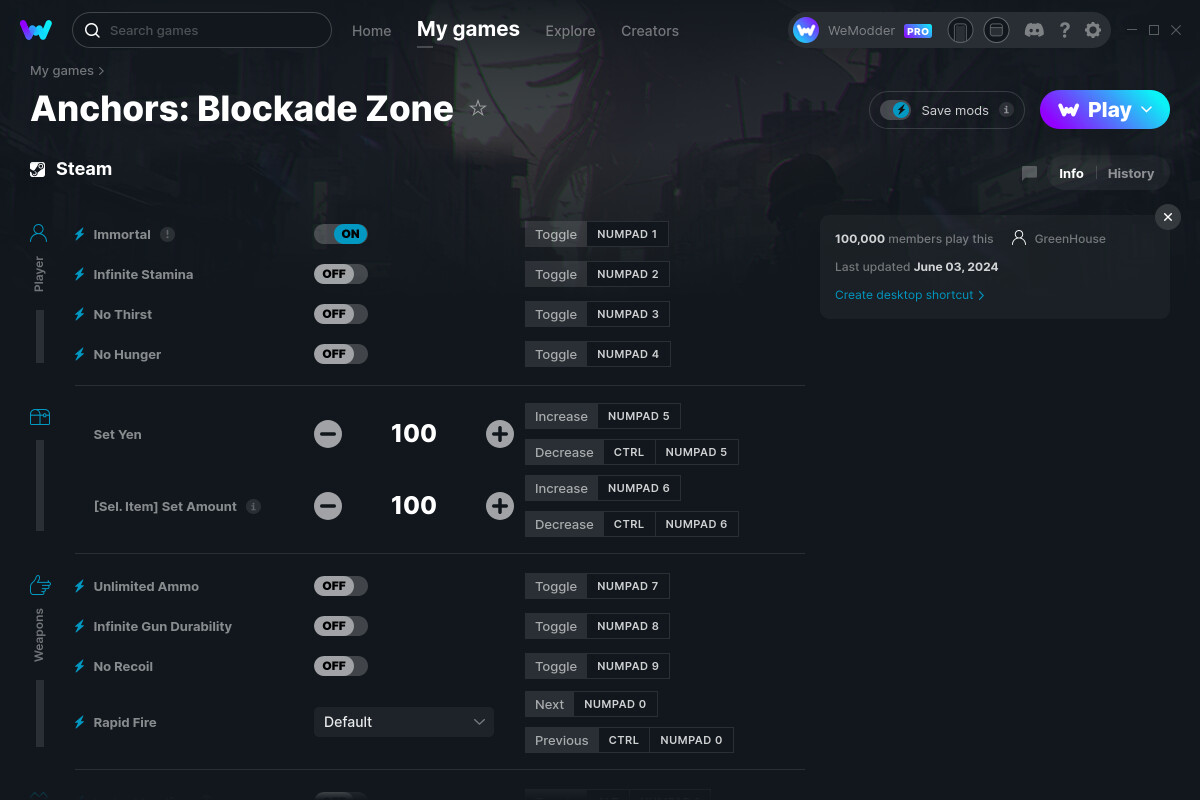Switch to the History tab
Screen dimensions: 1200x800
pyautogui.click(x=1130, y=173)
